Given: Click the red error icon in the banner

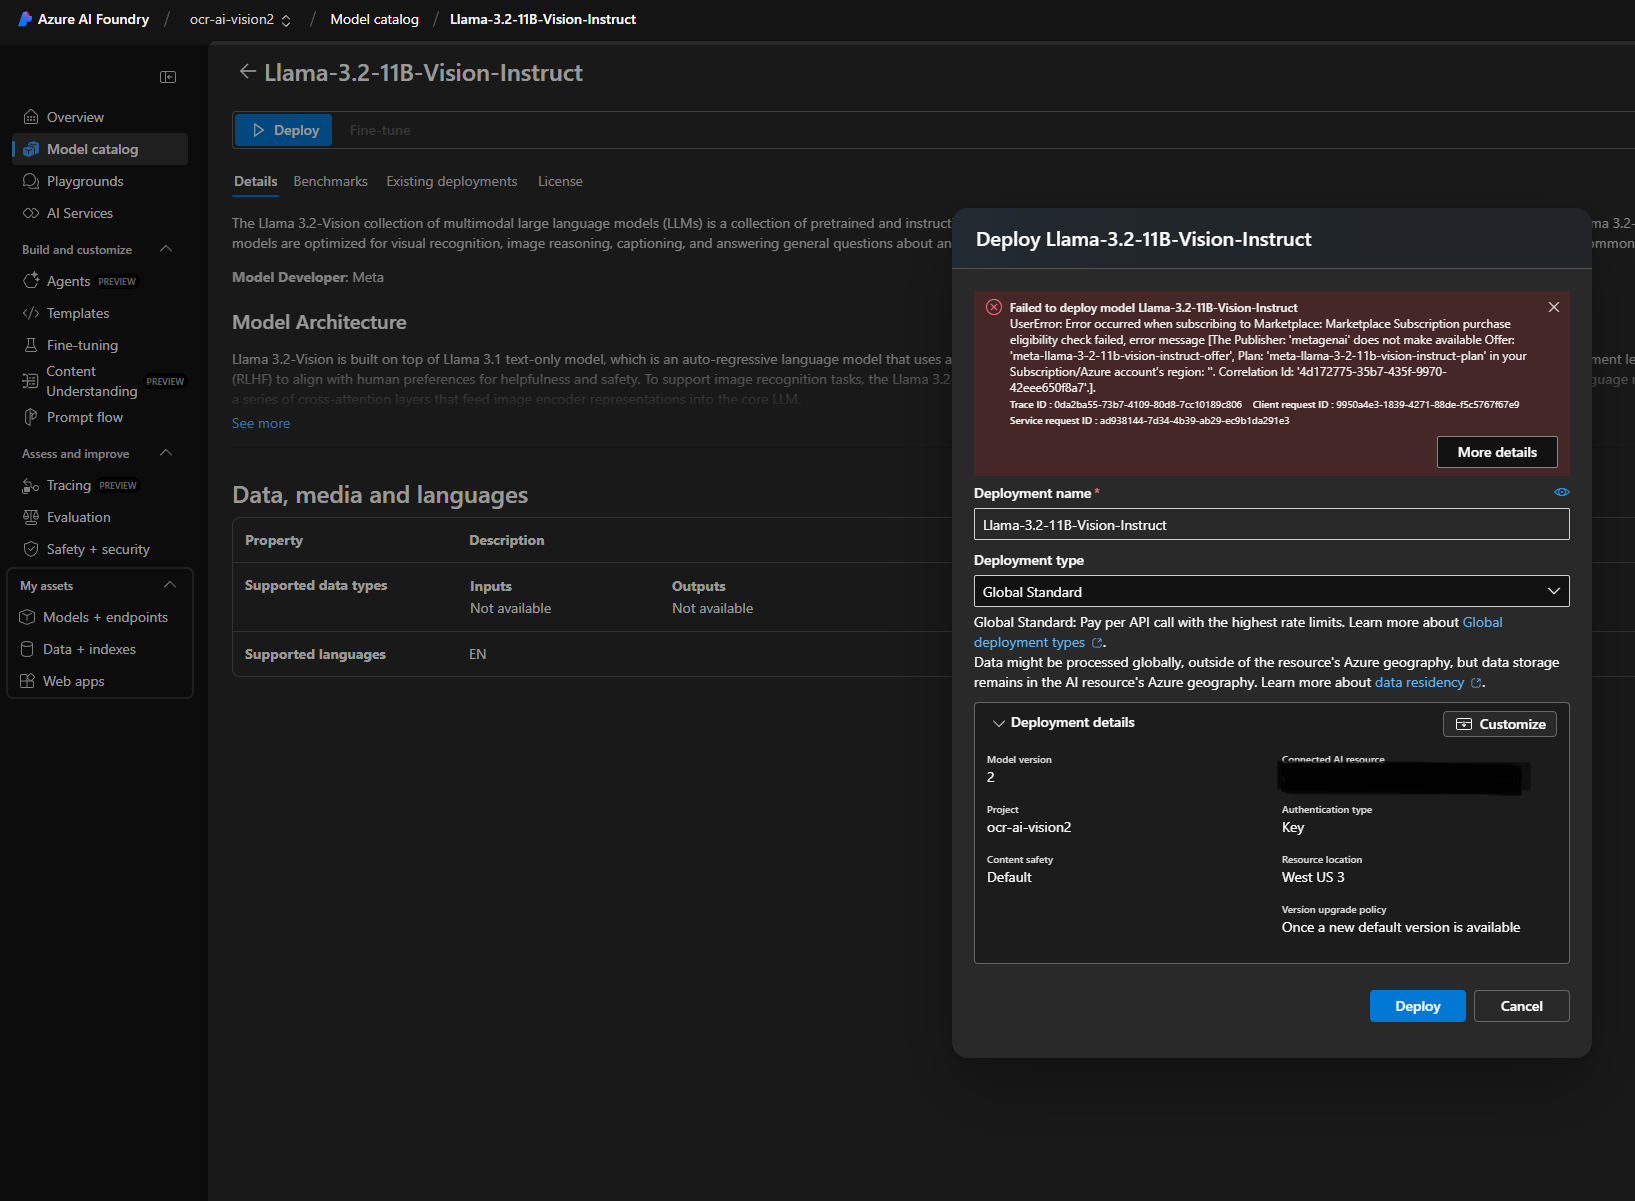Looking at the screenshot, I should point(994,307).
